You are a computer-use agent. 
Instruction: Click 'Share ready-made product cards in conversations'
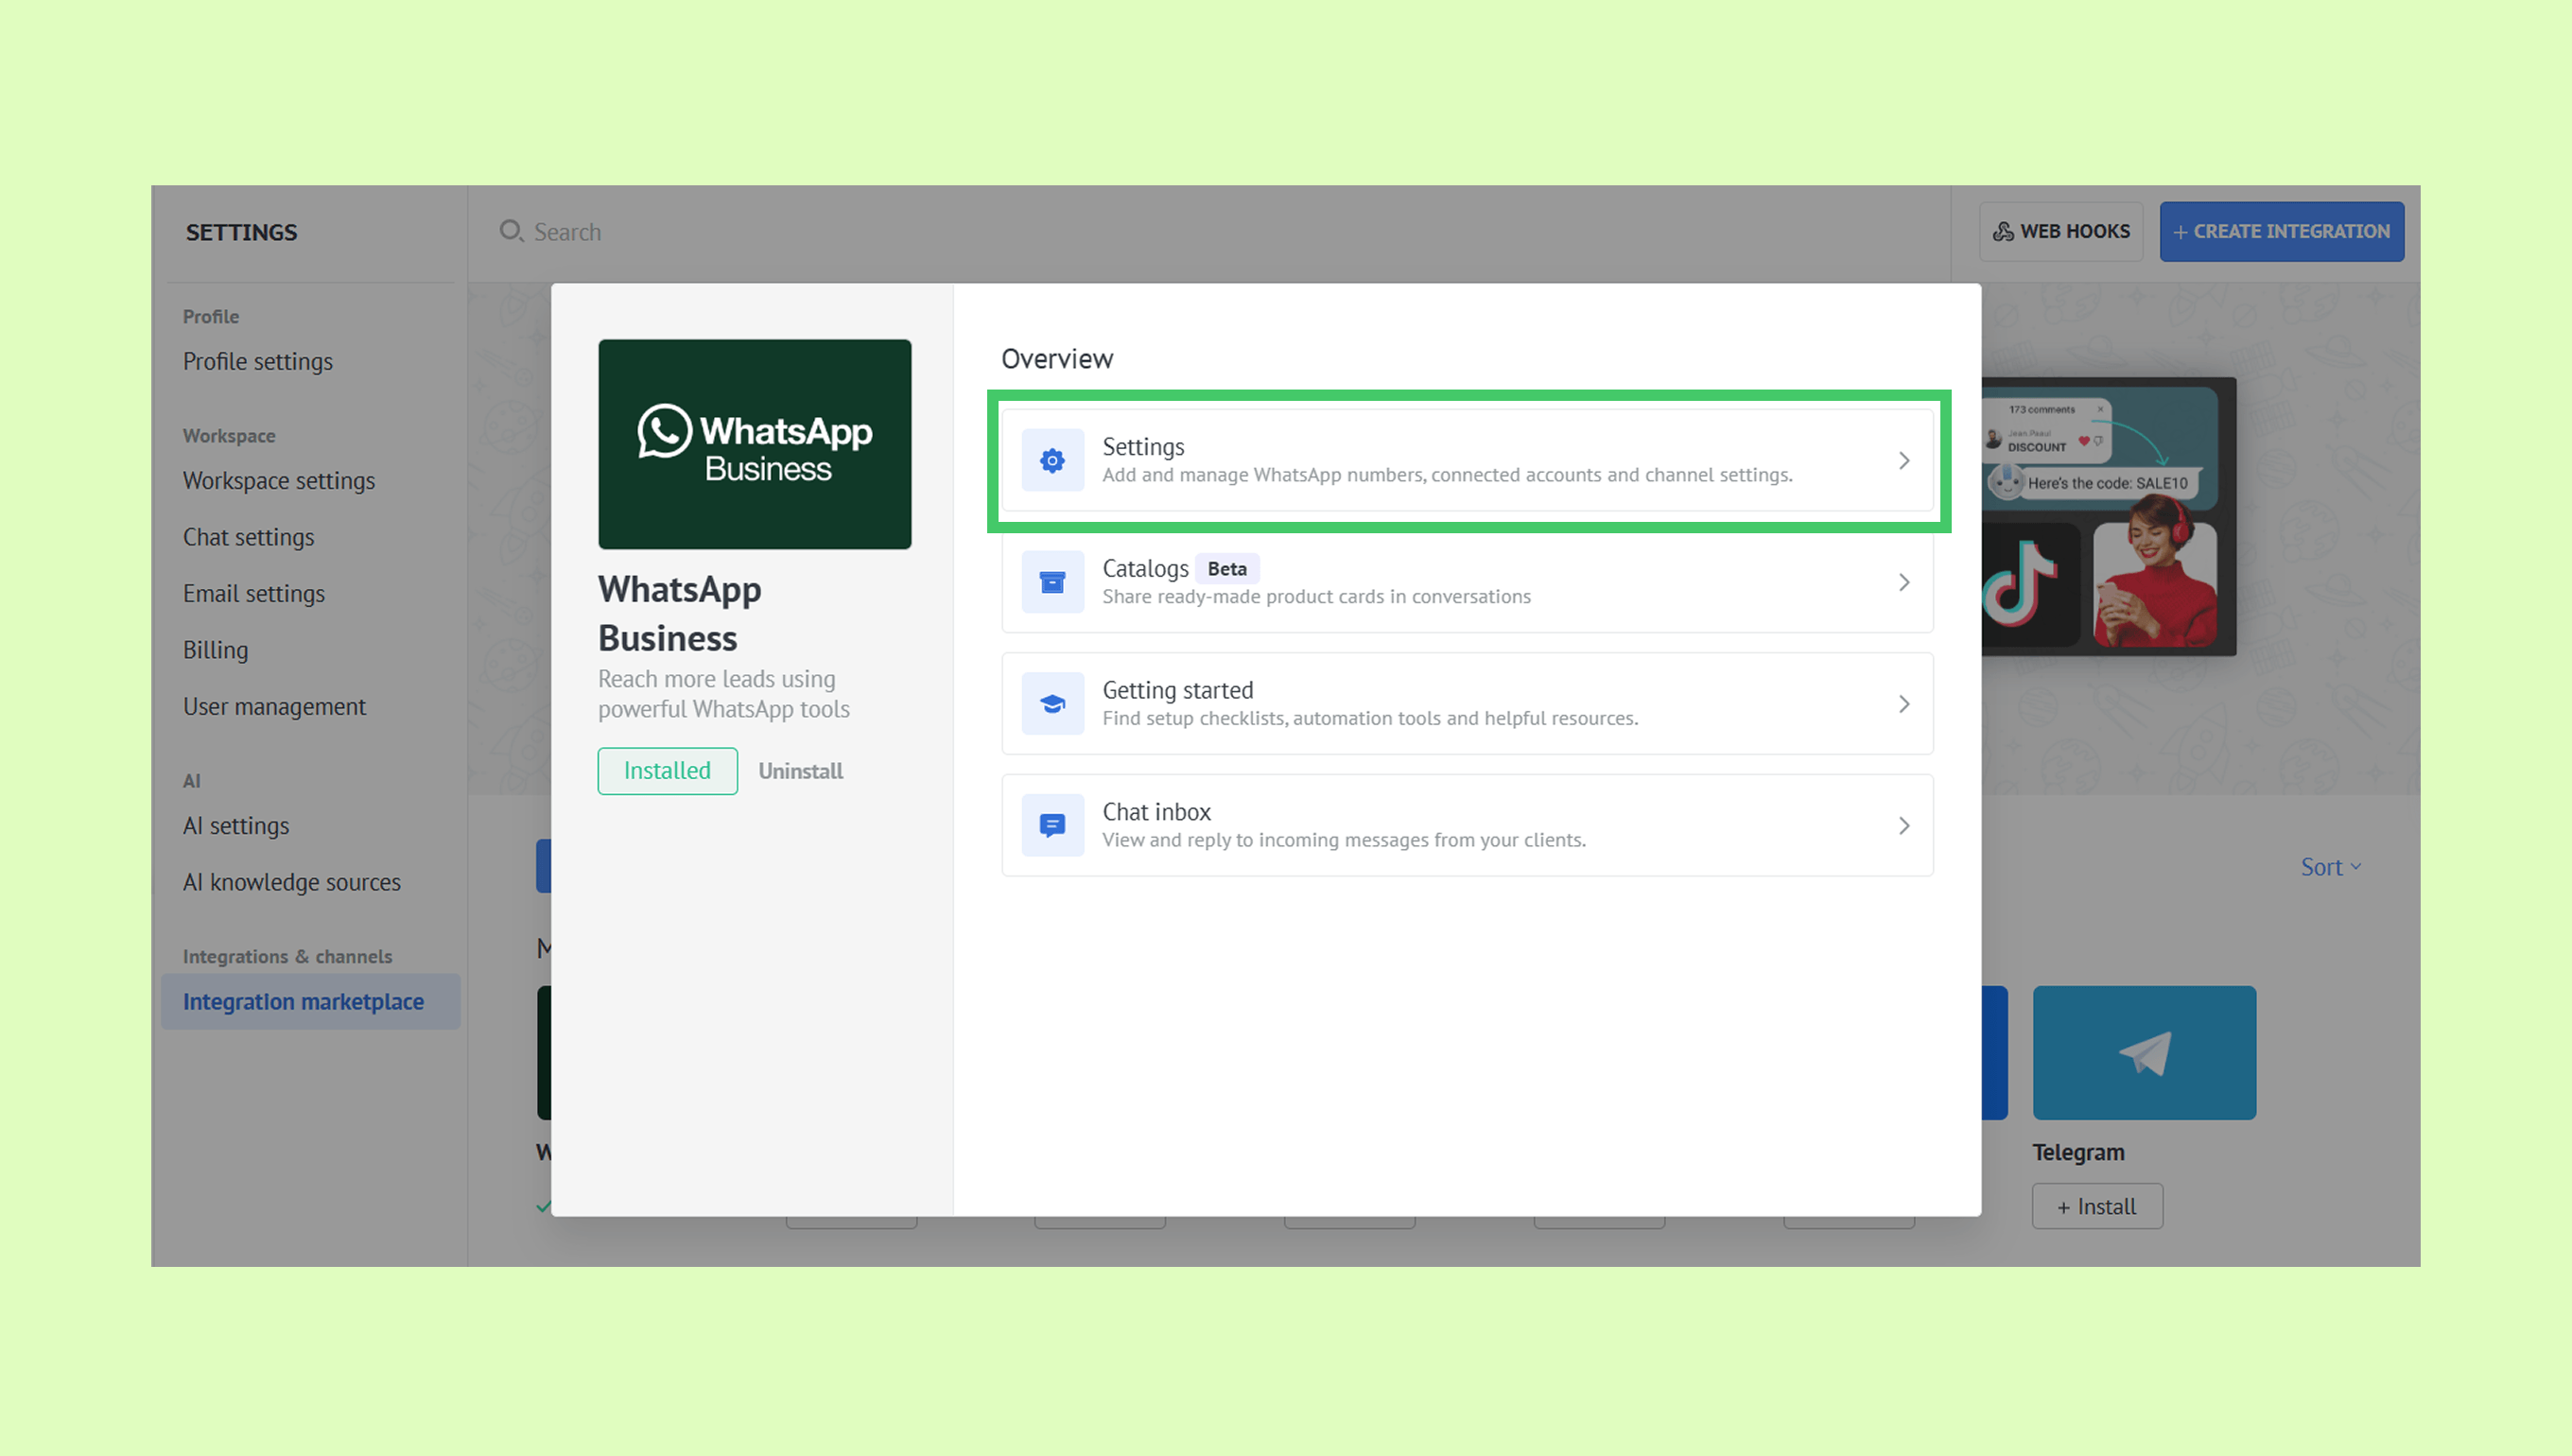[x=1316, y=596]
